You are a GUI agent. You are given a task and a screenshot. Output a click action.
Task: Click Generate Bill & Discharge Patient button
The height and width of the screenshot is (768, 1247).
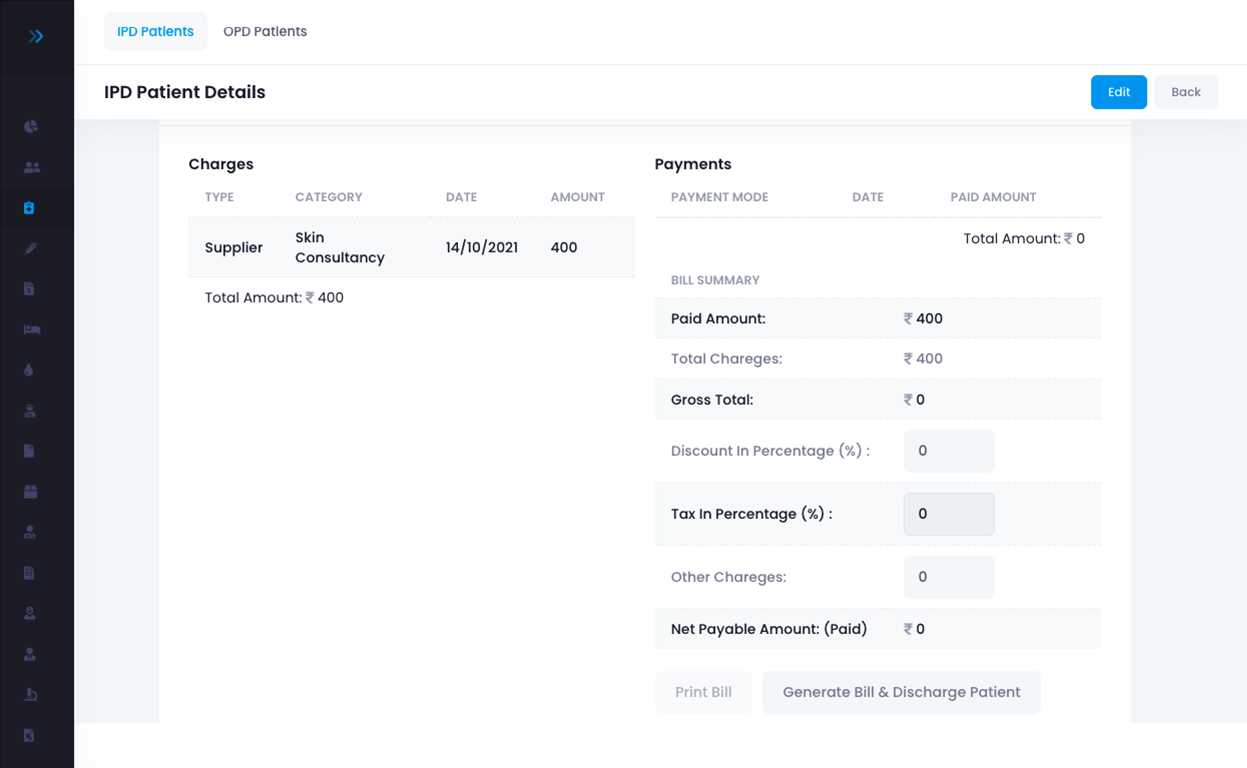coord(901,692)
